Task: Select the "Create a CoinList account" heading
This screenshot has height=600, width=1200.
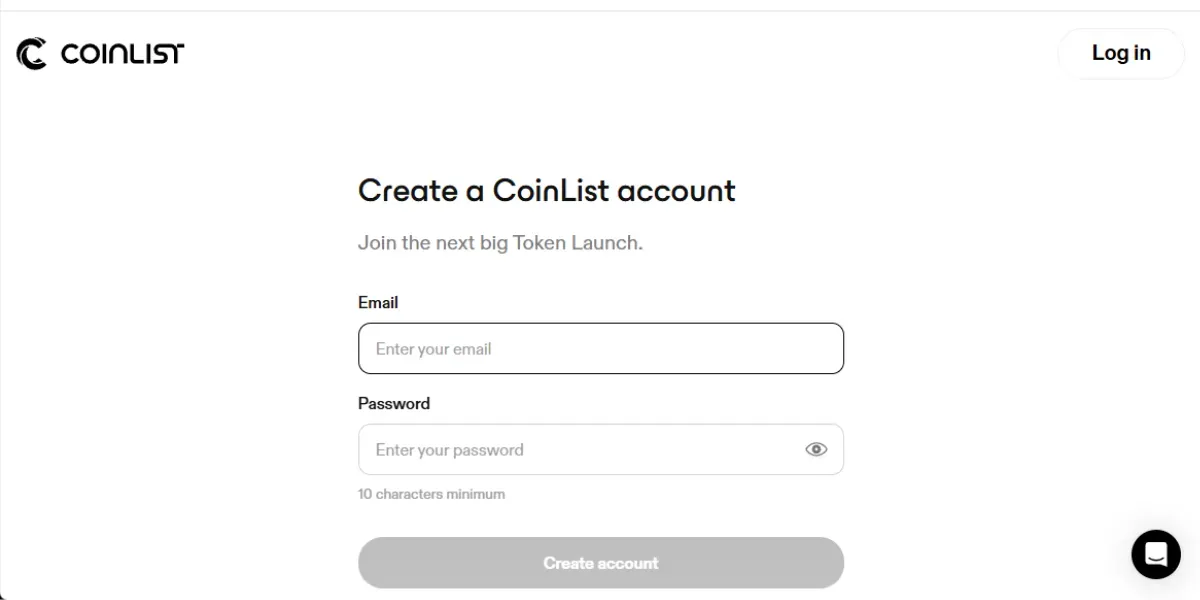Action: [547, 190]
